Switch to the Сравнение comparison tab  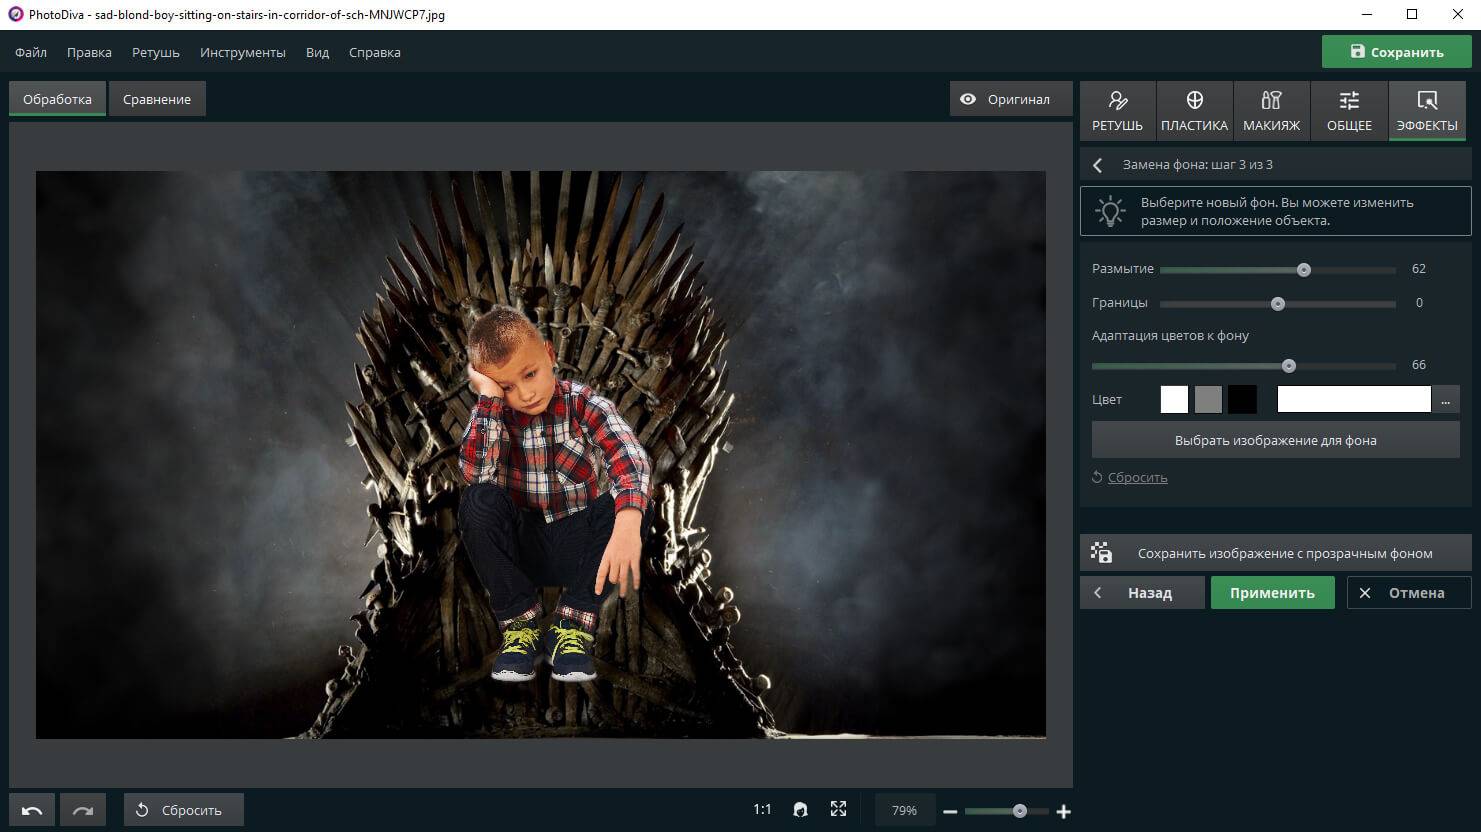(157, 99)
